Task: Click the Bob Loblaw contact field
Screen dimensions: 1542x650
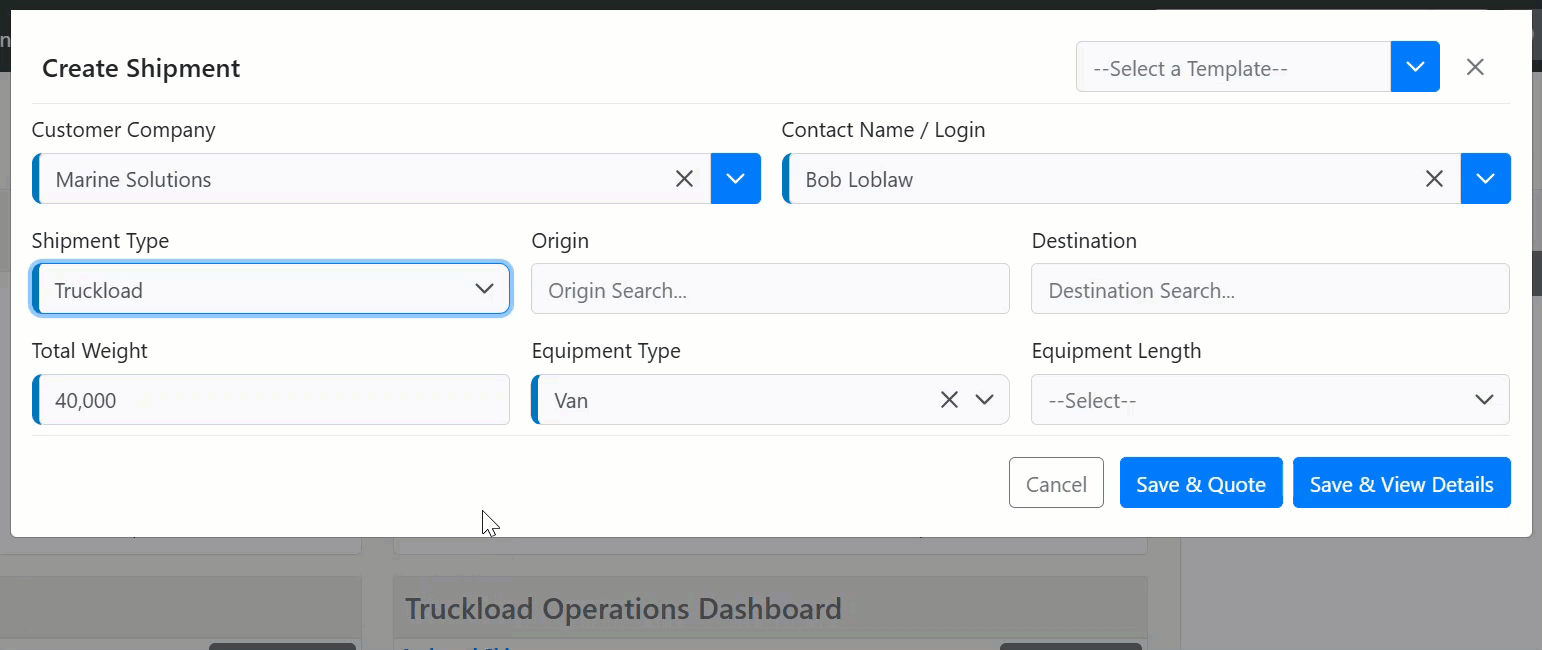Action: tap(1100, 179)
